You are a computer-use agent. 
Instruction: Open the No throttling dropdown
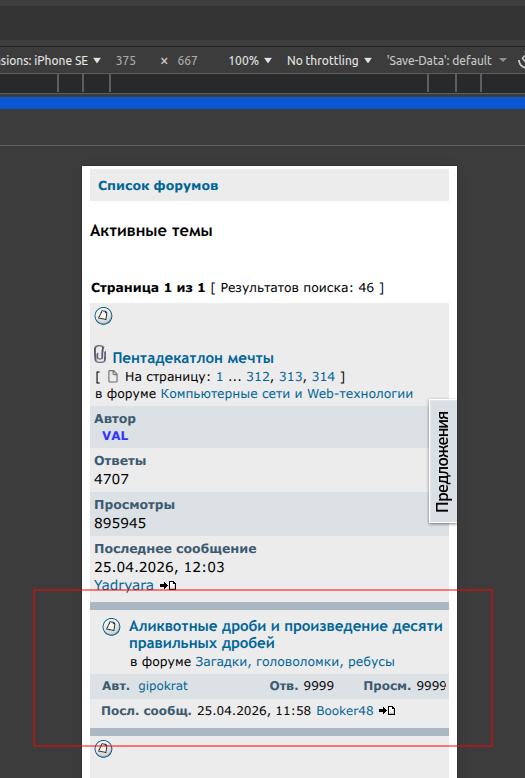point(329,61)
